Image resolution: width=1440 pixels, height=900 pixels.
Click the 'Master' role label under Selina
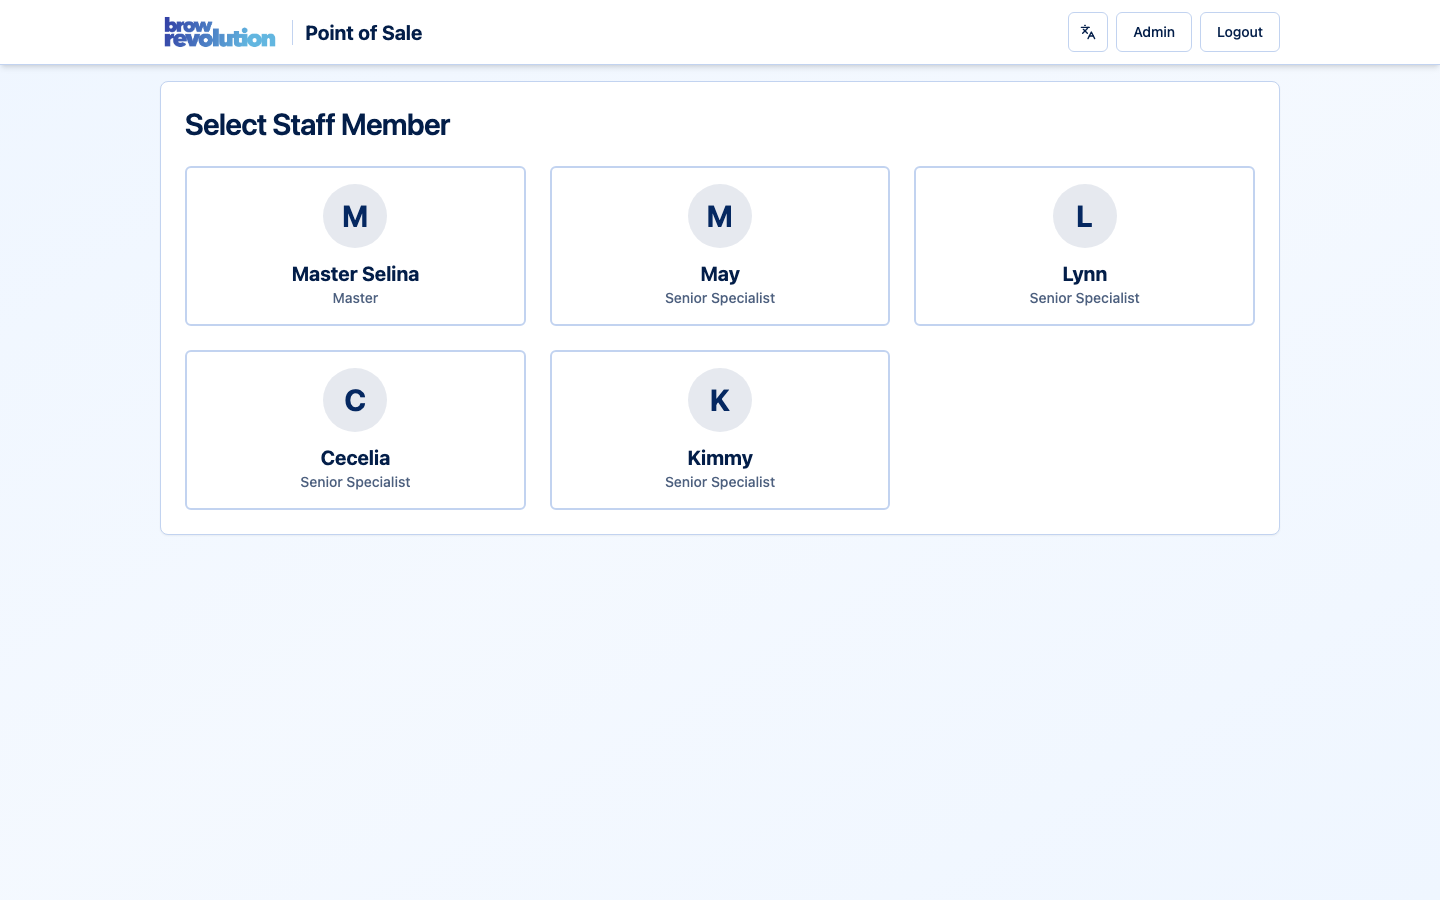point(355,298)
